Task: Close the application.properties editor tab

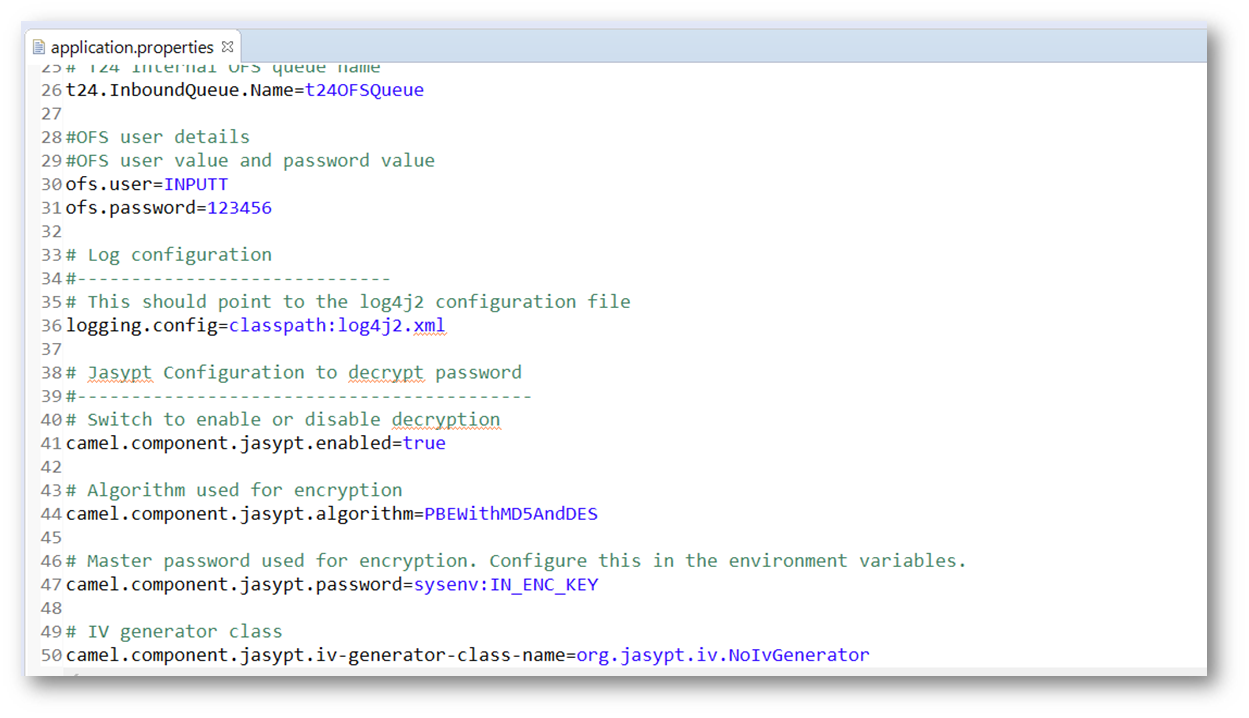Action: [x=227, y=46]
